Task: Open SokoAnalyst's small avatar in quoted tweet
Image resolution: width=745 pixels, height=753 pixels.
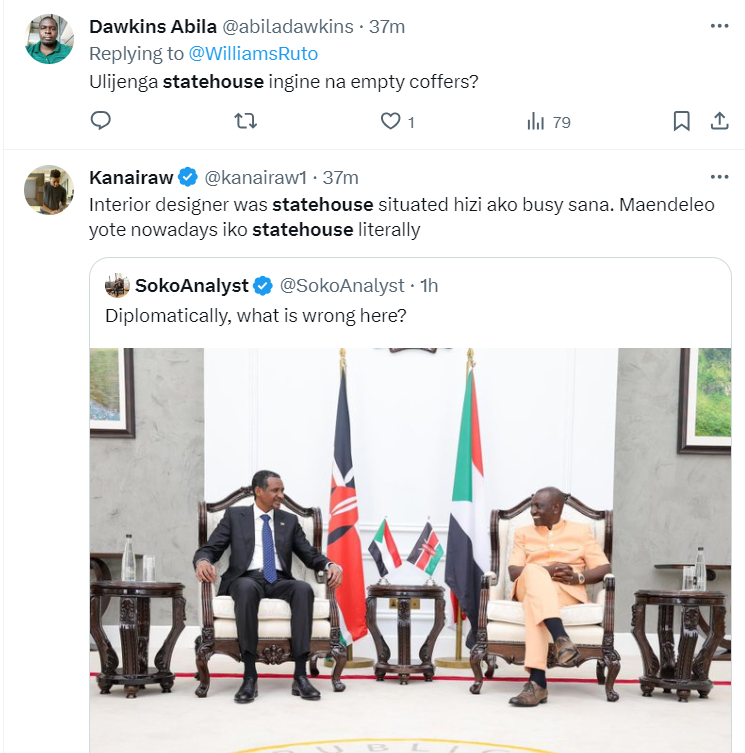Action: [117, 286]
